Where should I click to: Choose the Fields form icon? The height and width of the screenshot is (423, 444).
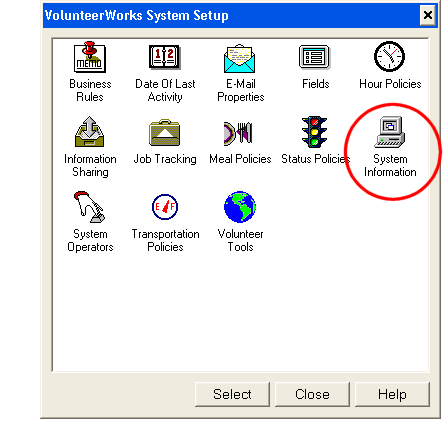(315, 57)
